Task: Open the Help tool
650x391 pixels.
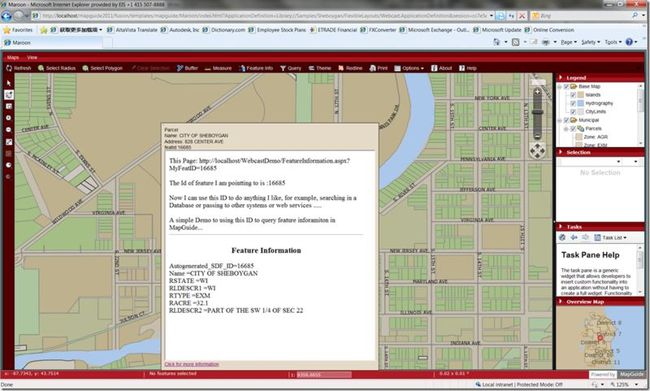Action: point(468,68)
